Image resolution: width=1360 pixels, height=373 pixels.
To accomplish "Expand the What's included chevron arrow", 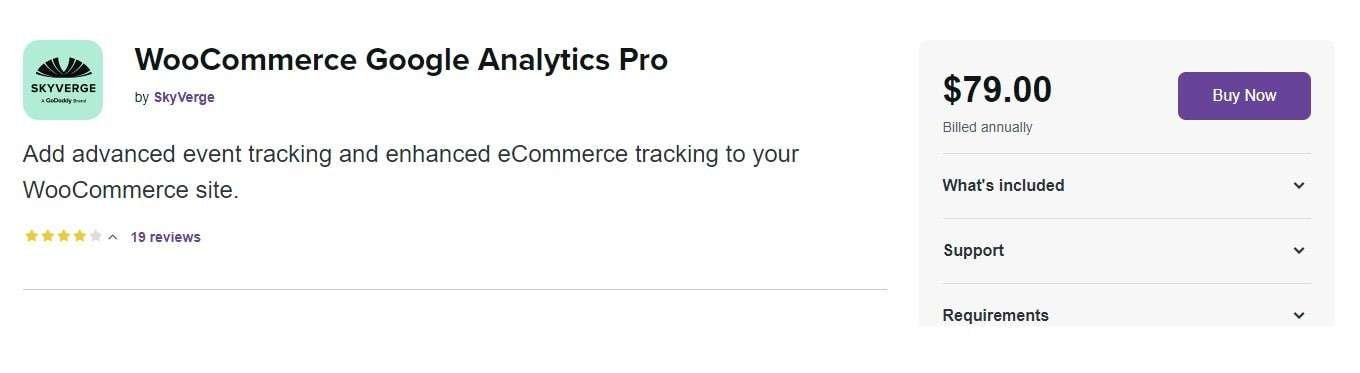I will coord(1299,185).
